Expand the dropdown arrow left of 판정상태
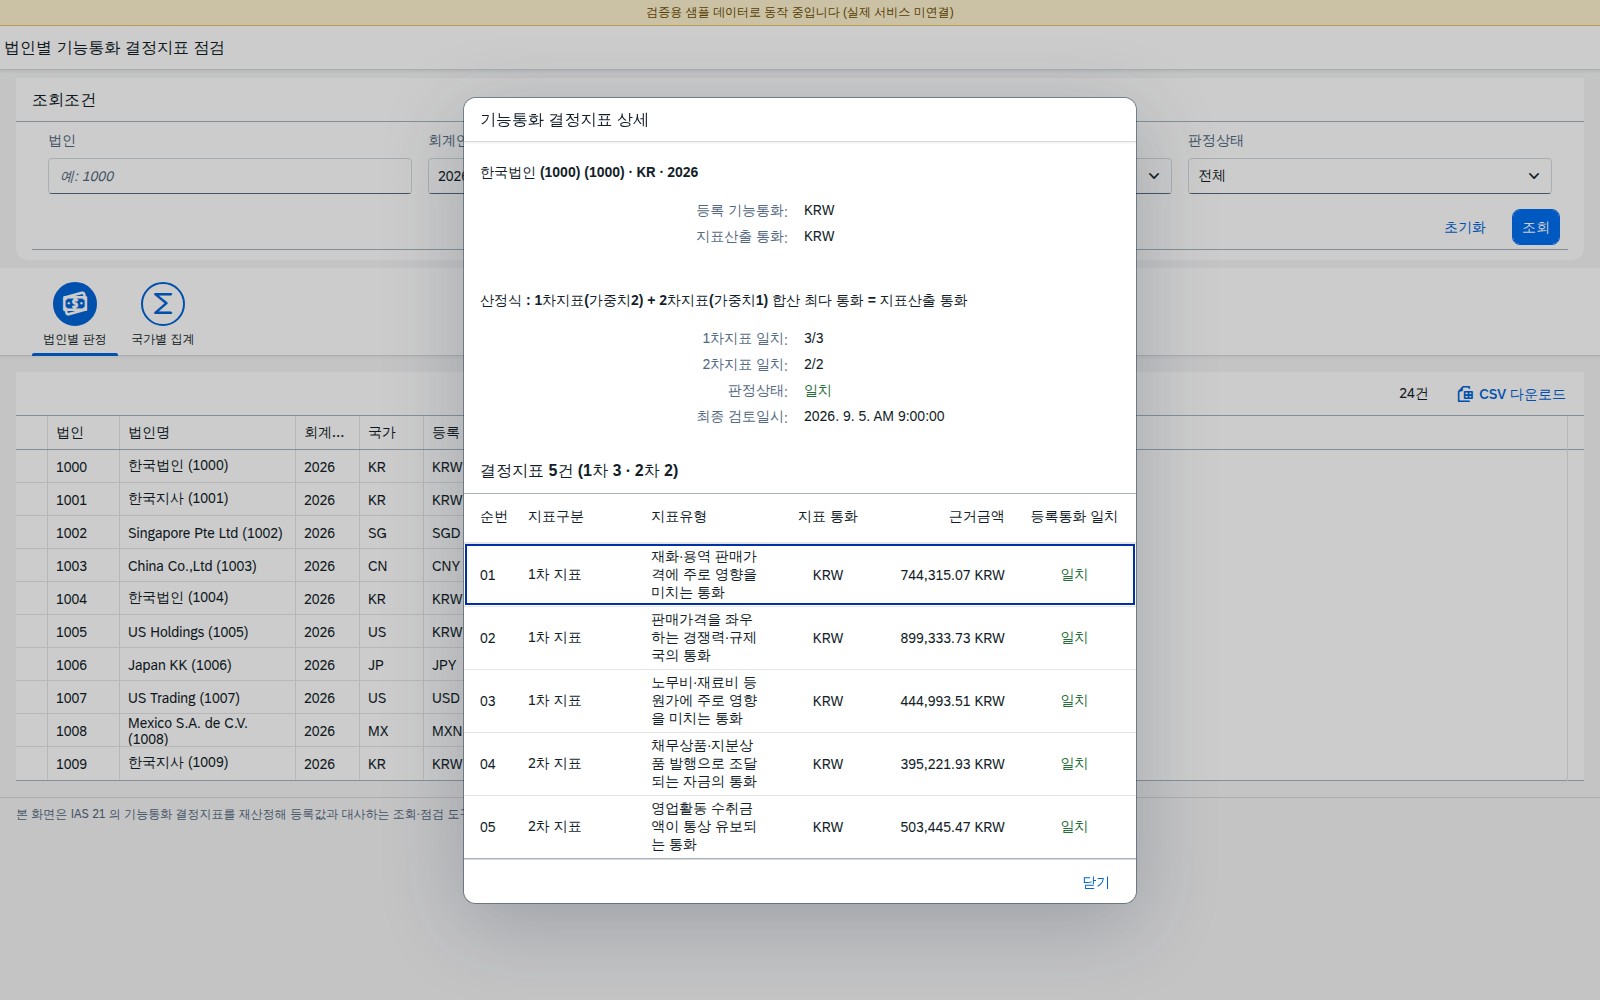This screenshot has width=1600, height=1000. pyautogui.click(x=1154, y=176)
